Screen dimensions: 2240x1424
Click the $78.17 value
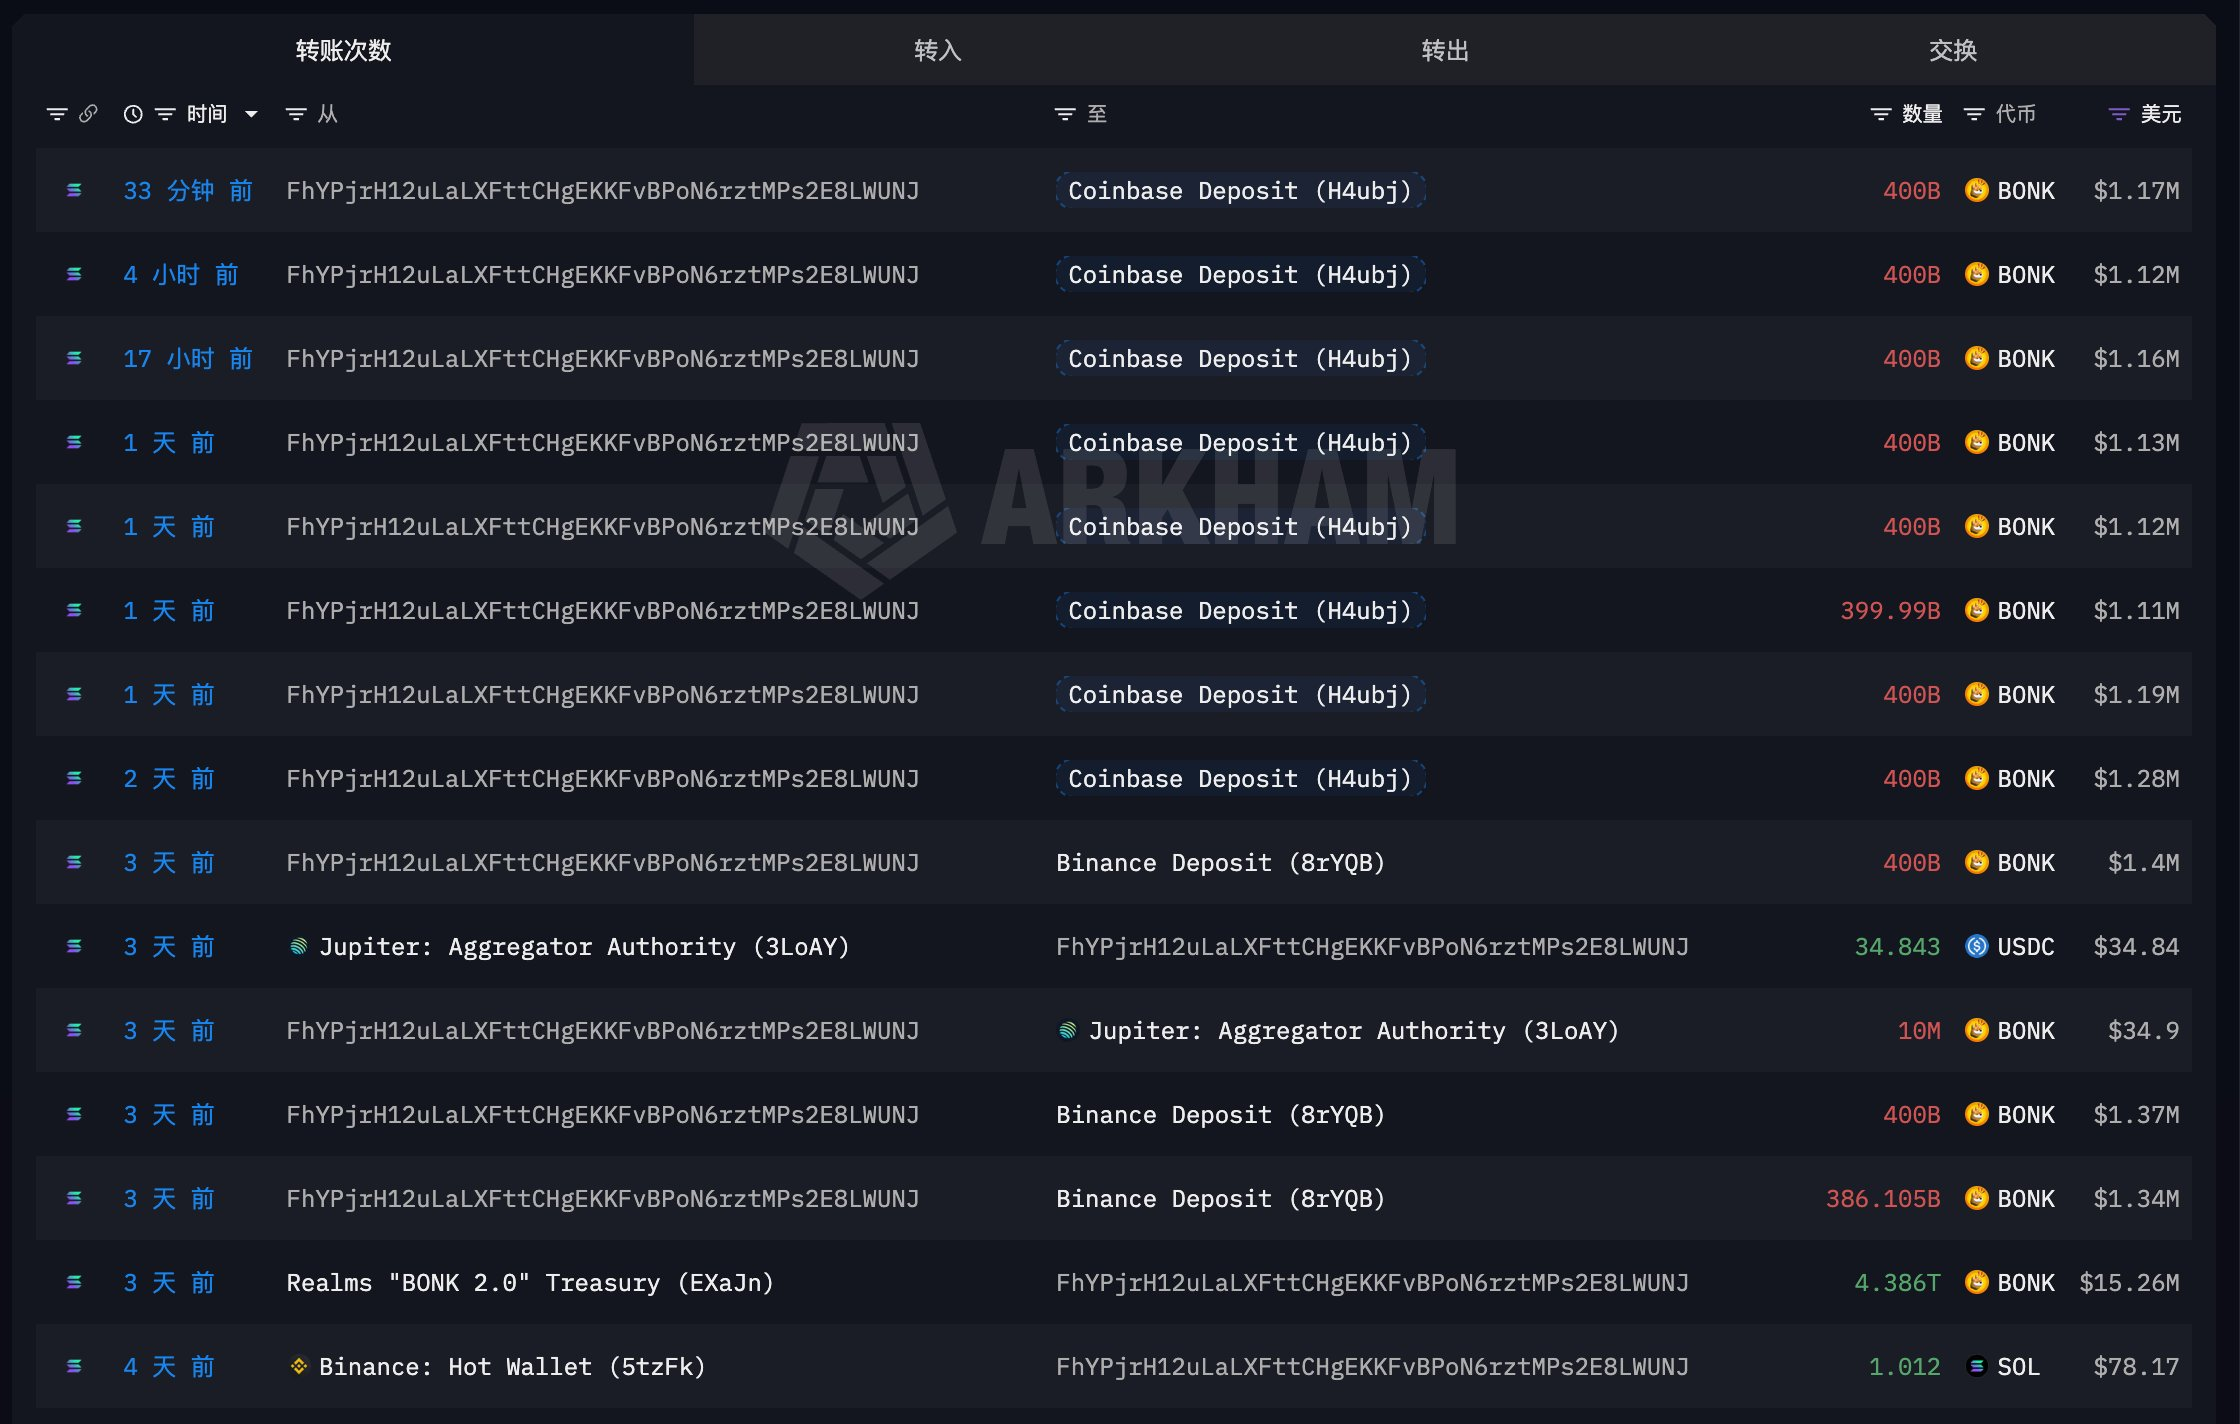pos(2136,1366)
